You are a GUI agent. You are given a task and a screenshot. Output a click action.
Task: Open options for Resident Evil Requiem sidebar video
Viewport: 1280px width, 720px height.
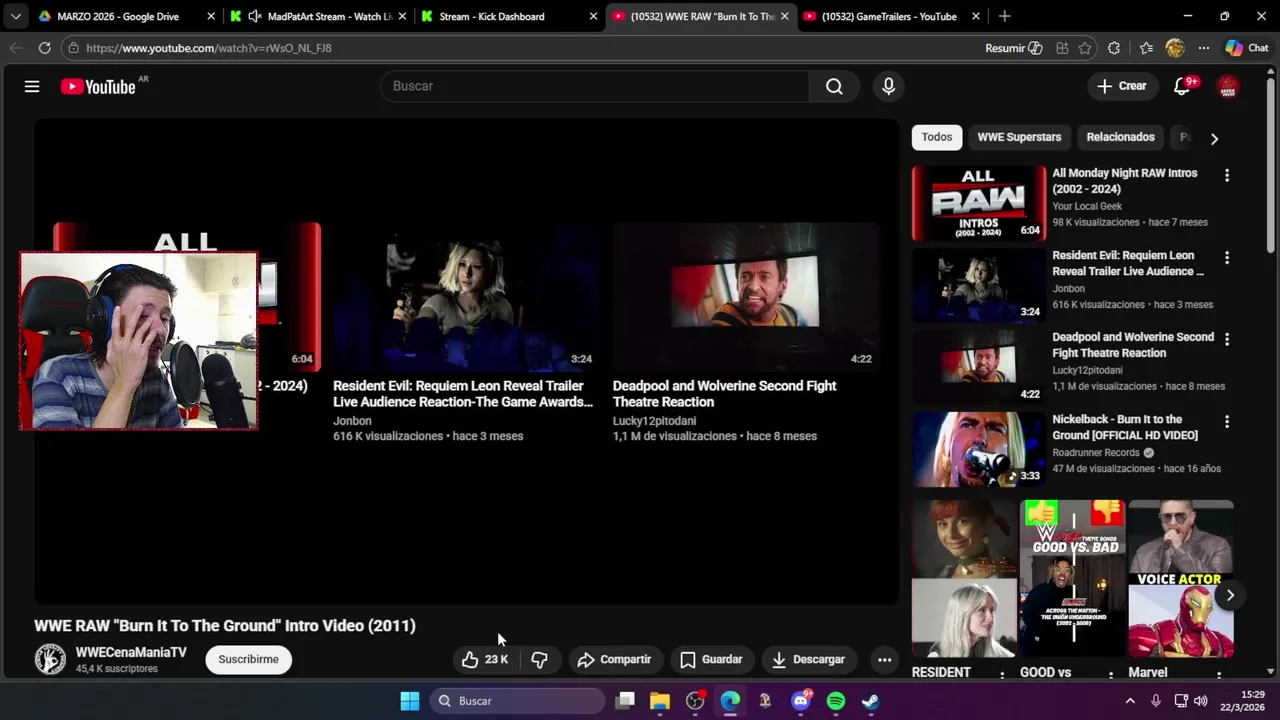pyautogui.click(x=1227, y=257)
